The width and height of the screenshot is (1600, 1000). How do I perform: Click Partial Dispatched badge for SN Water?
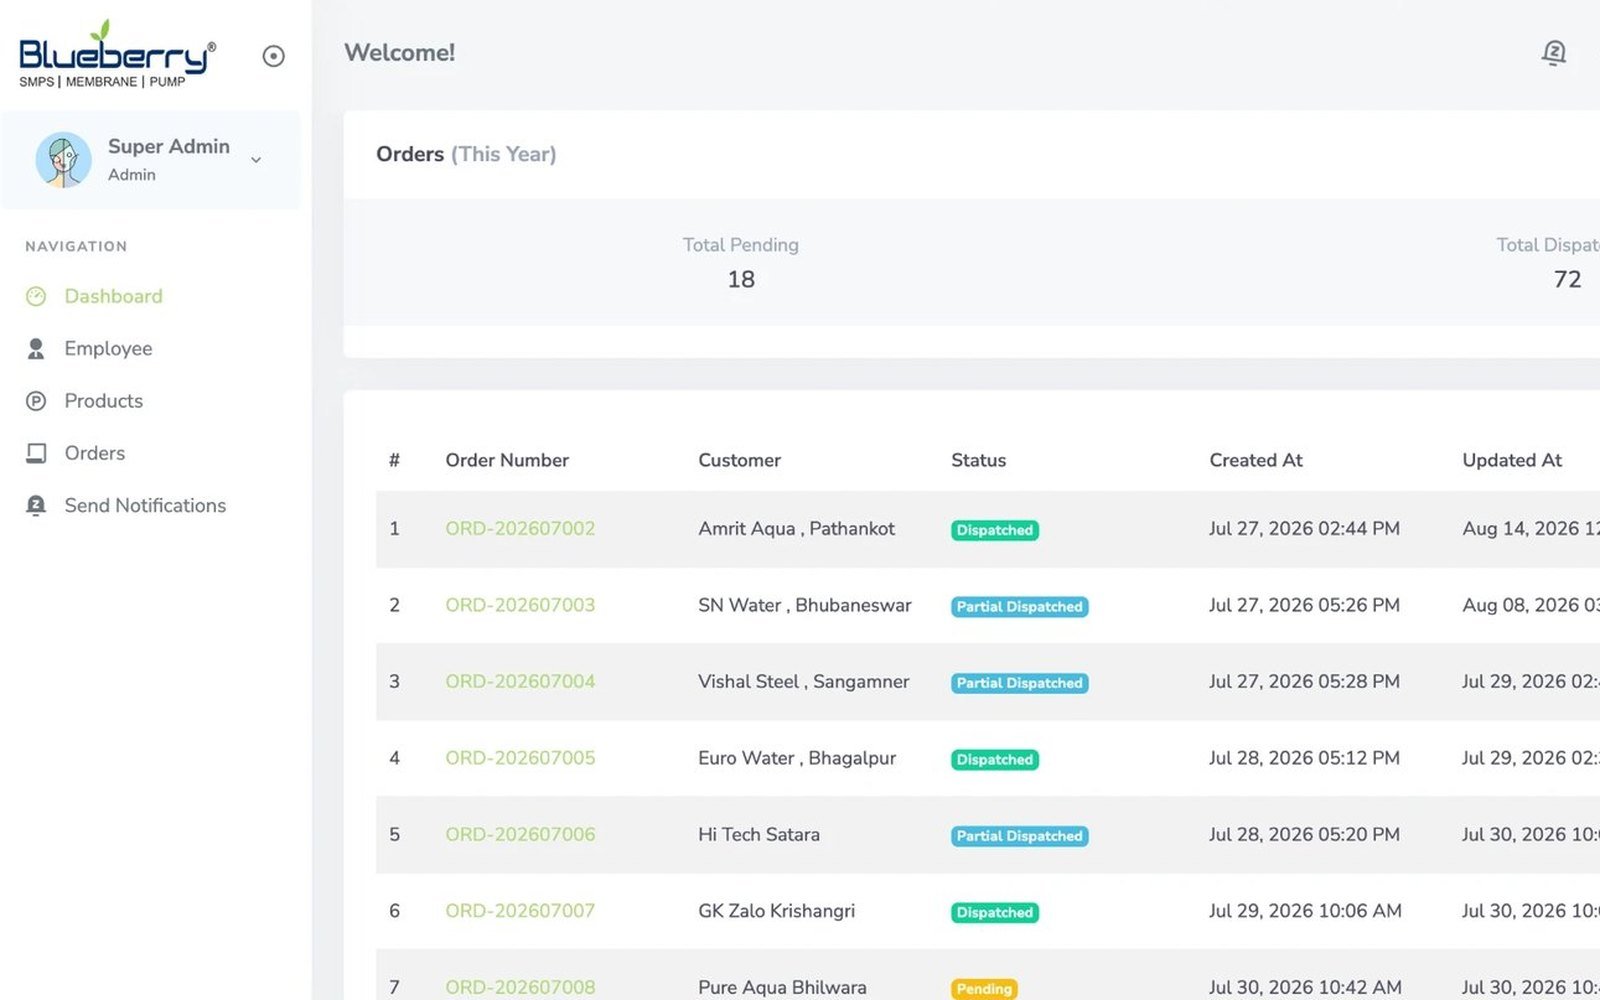(x=1019, y=606)
